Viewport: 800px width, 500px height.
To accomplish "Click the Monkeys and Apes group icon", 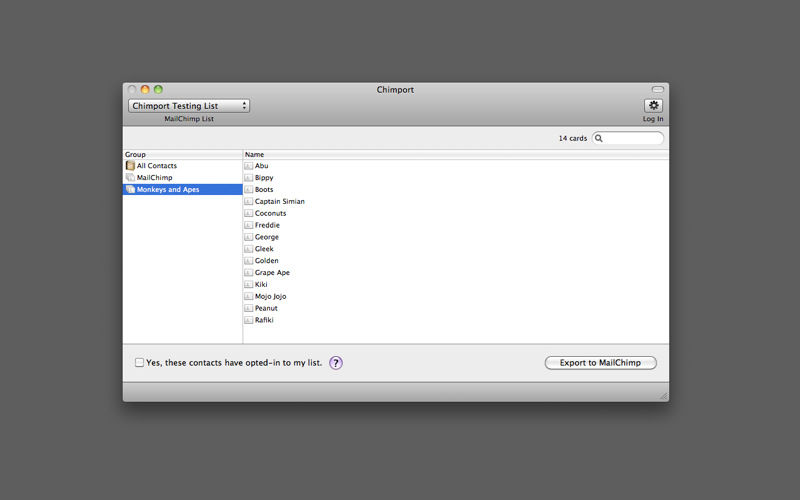I will pyautogui.click(x=130, y=189).
